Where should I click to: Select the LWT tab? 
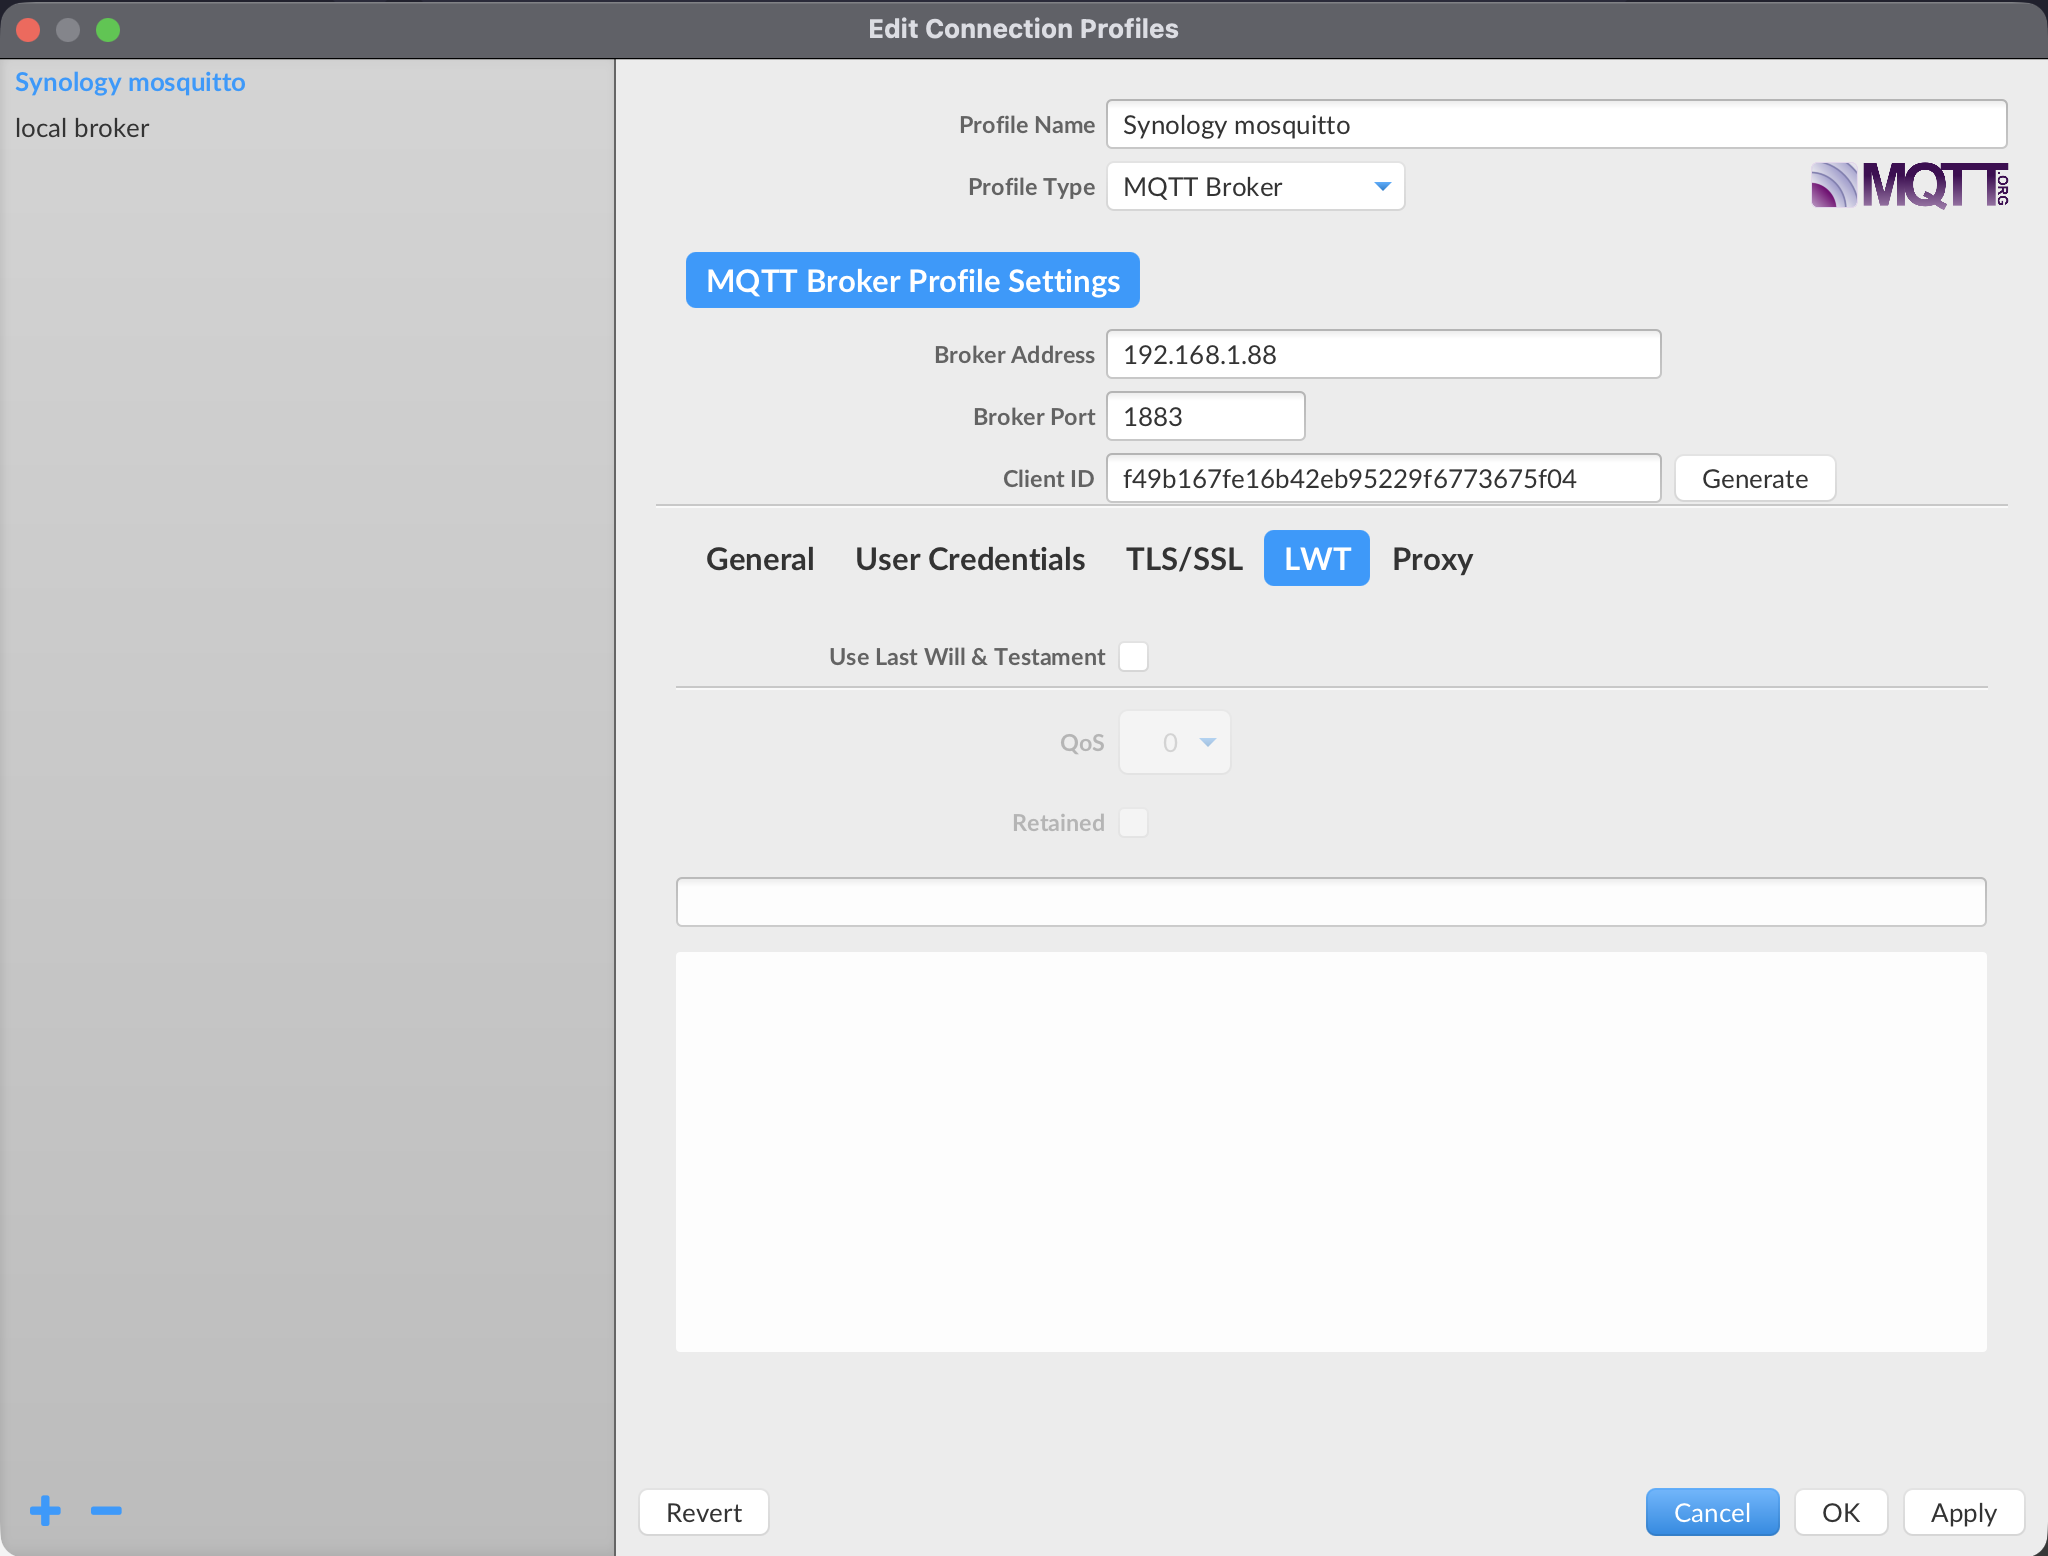1317,559
